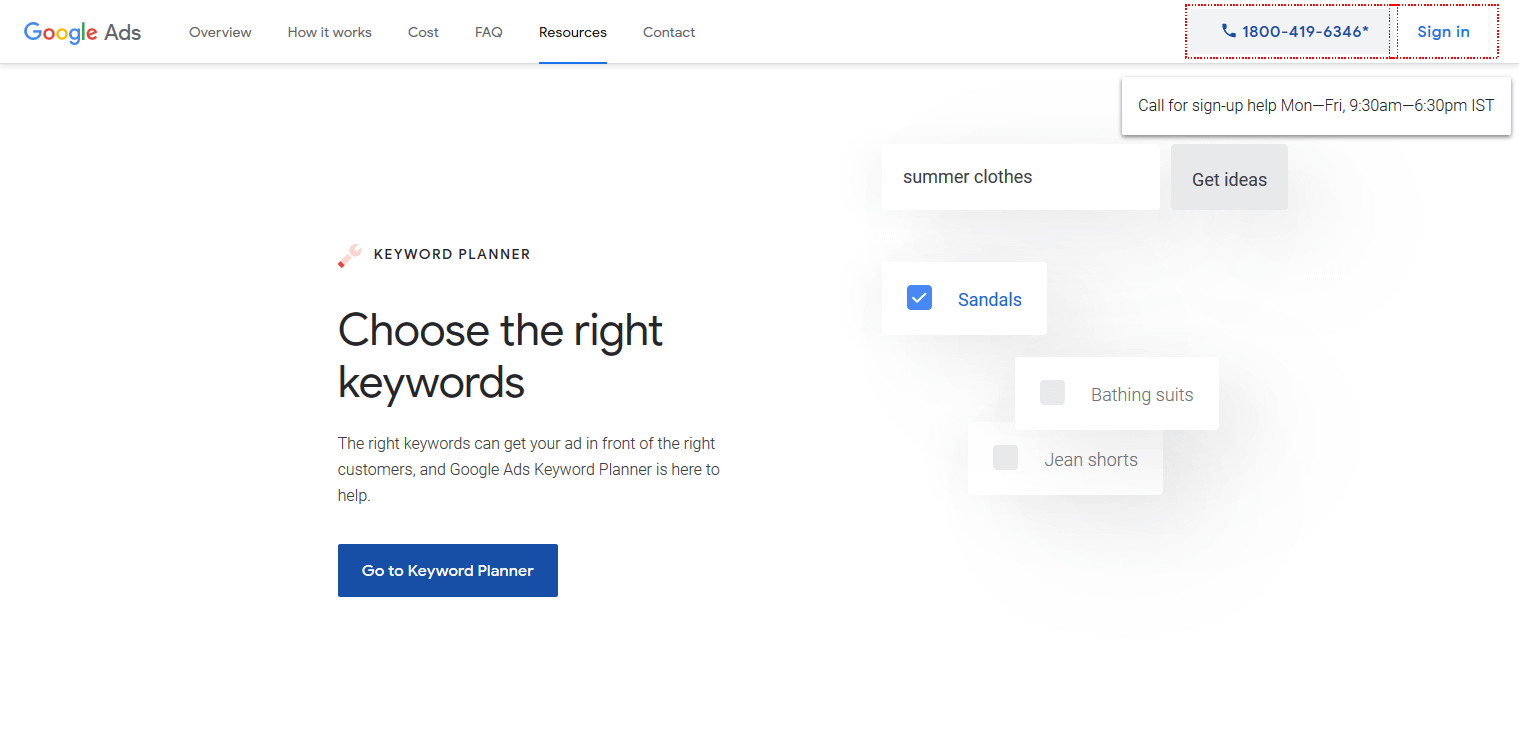Click the call hours tooltip message

pyautogui.click(x=1316, y=105)
